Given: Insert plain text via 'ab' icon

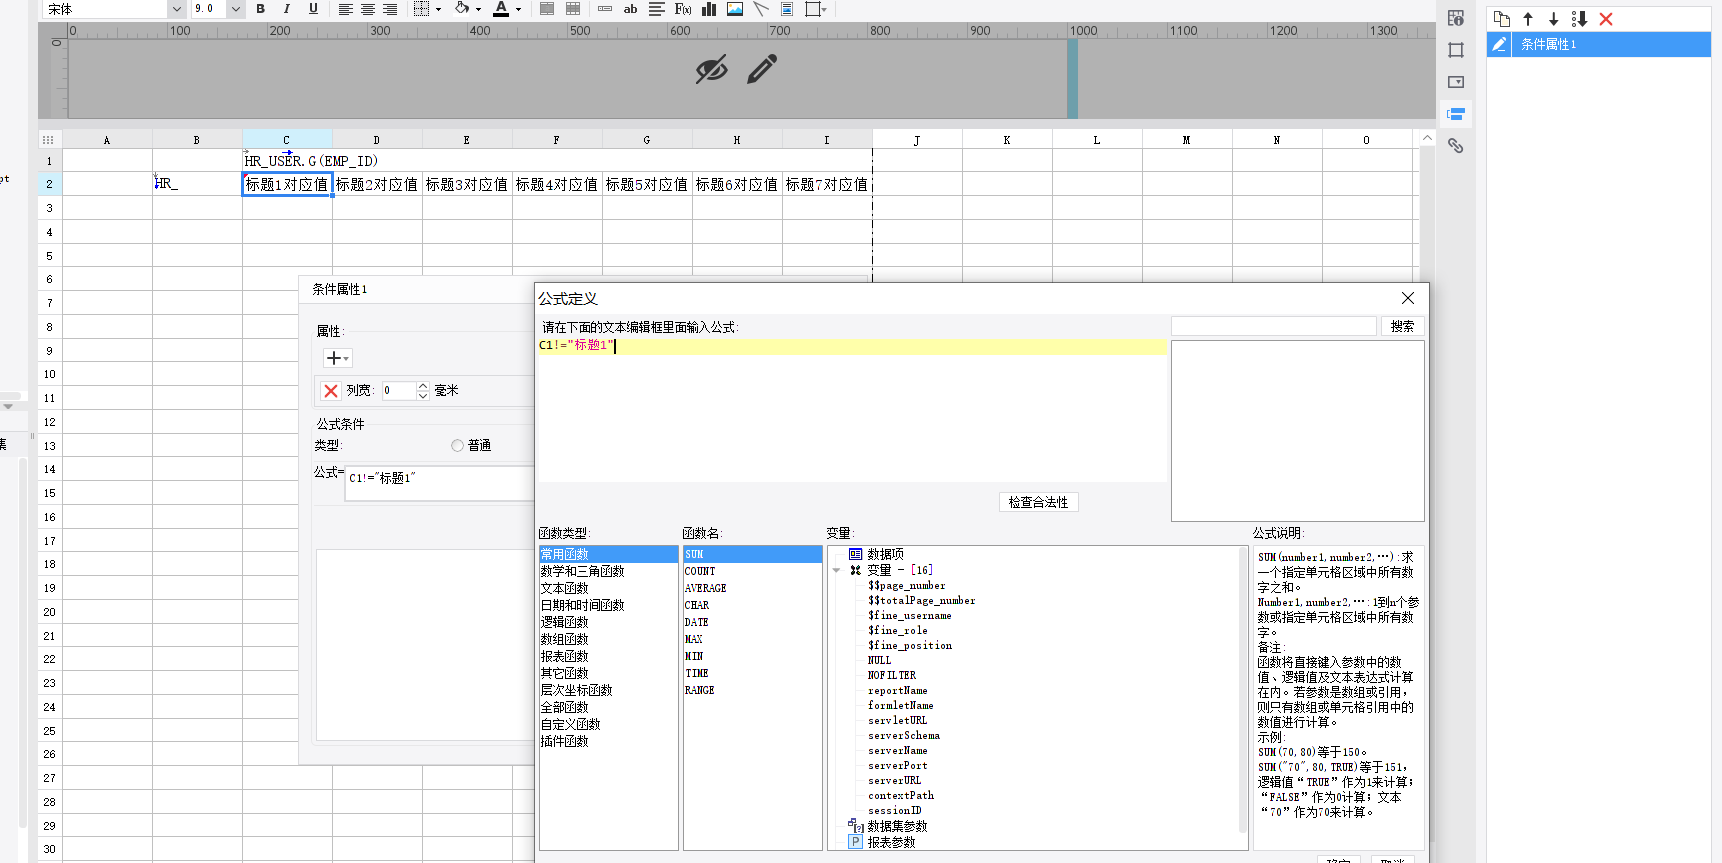Looking at the screenshot, I should (x=630, y=9).
